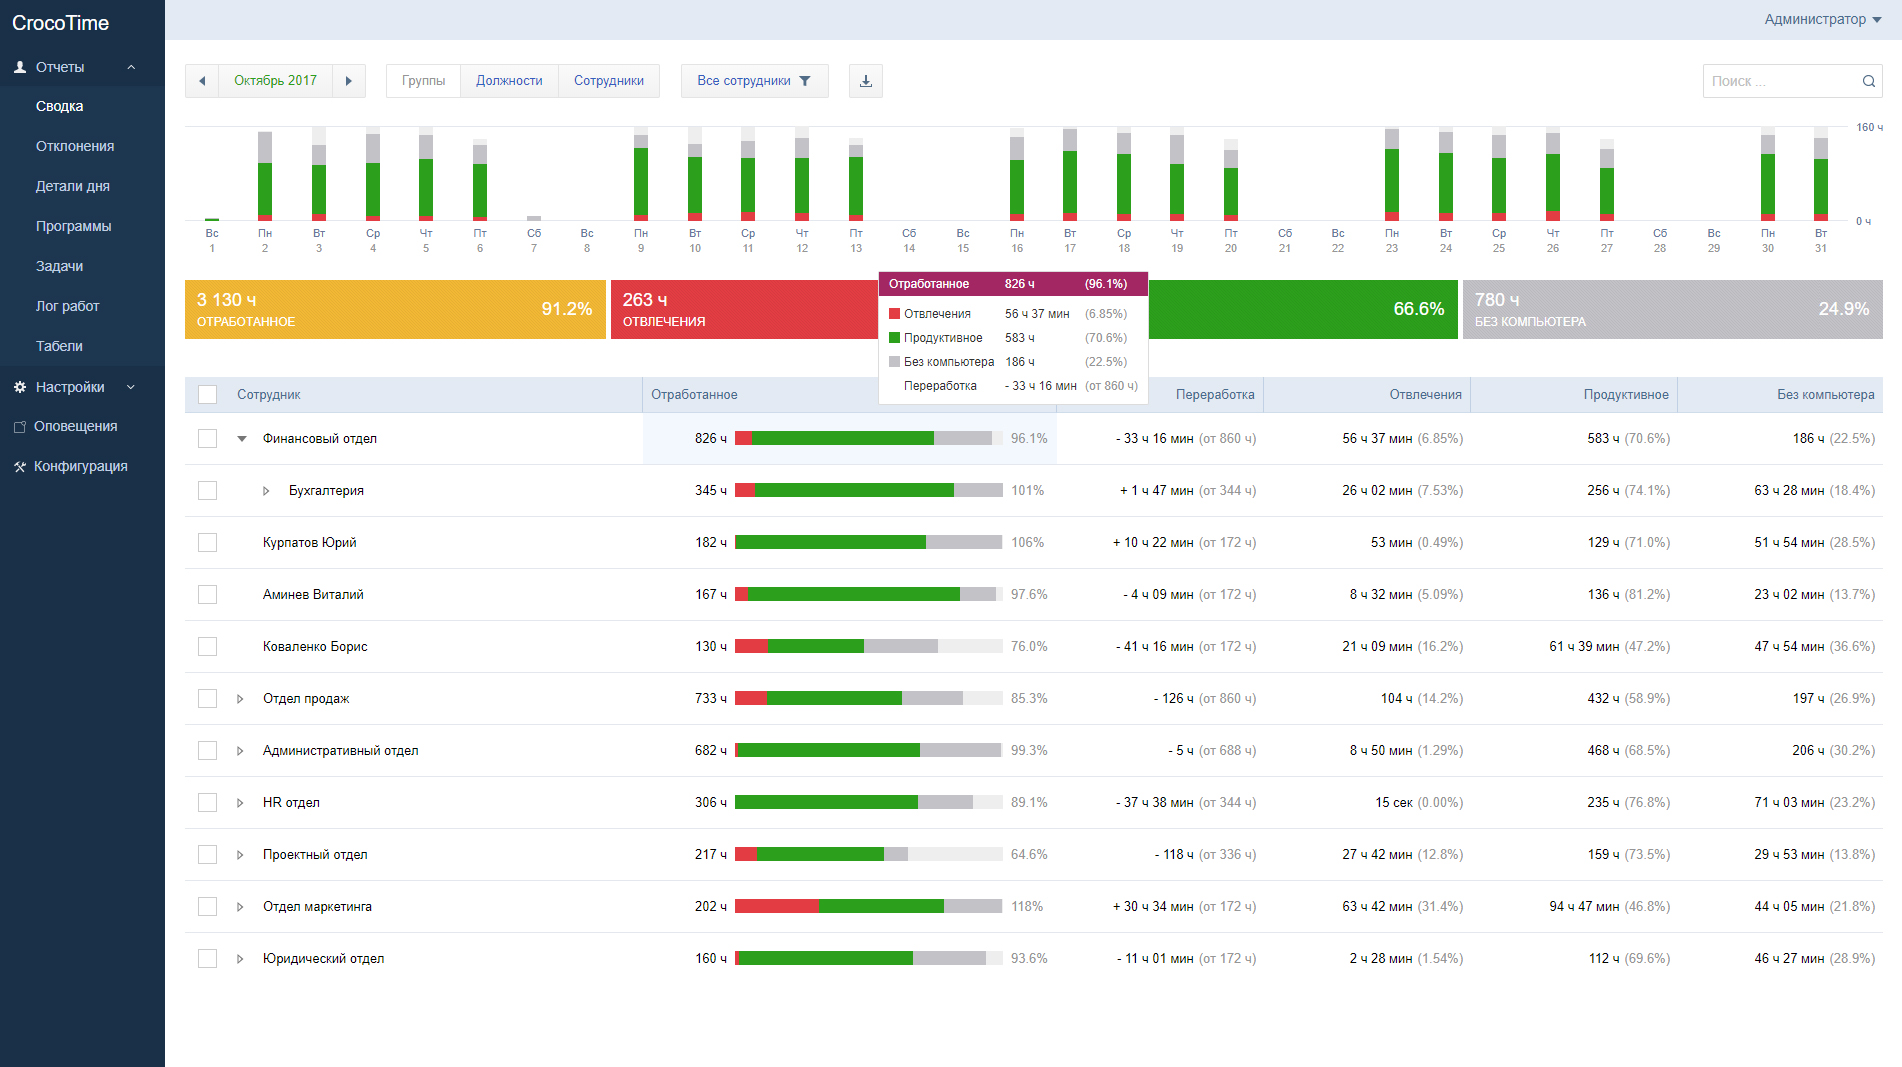Check the Курпатов Юрий row checkbox
Image resolution: width=1902 pixels, height=1067 pixels.
pos(208,543)
